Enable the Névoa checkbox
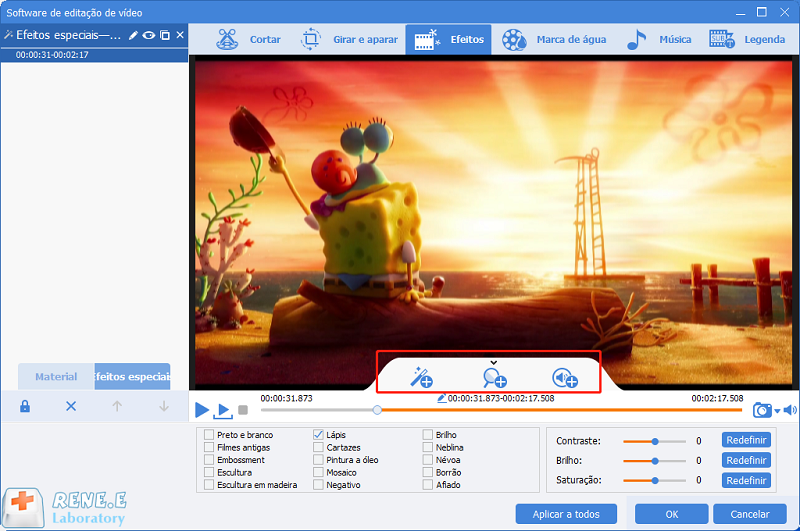800x531 pixels. coord(428,460)
